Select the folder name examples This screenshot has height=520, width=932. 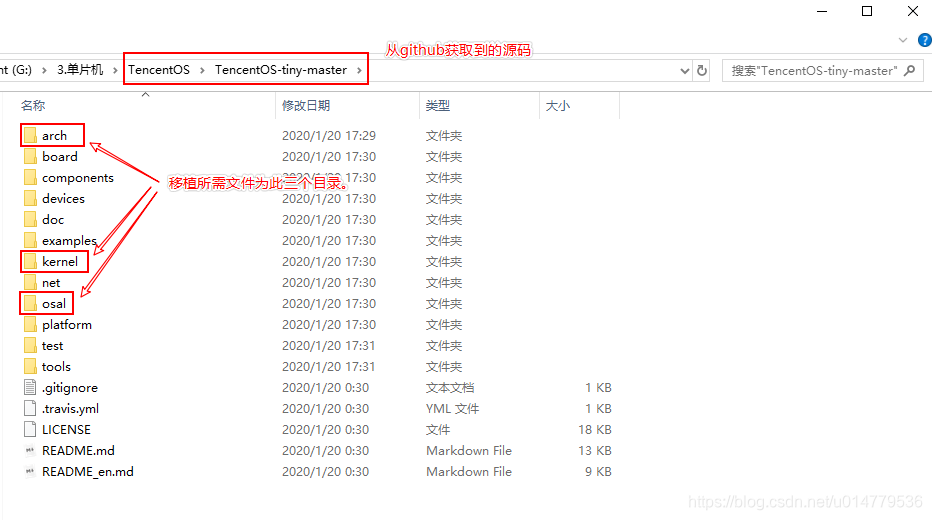[69, 241]
